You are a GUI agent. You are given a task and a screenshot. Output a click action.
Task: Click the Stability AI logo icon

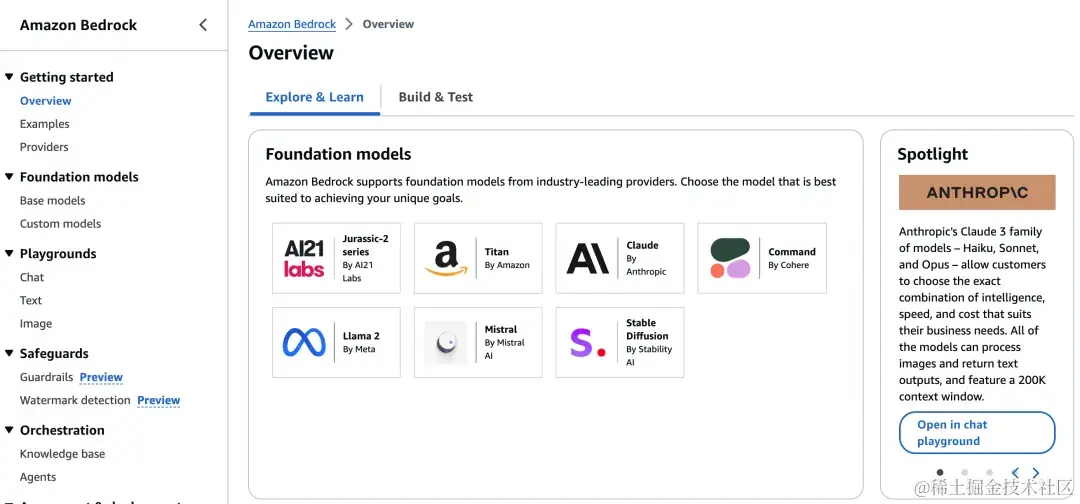(588, 343)
